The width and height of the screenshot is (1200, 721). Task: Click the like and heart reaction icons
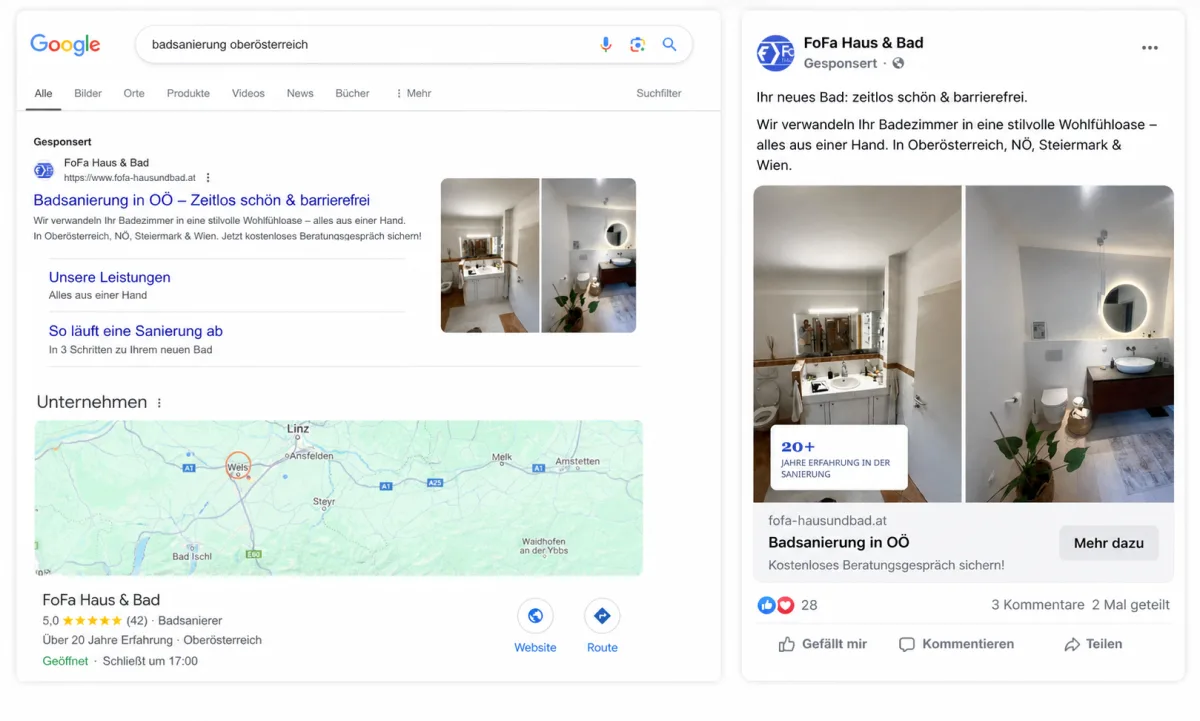pos(776,605)
